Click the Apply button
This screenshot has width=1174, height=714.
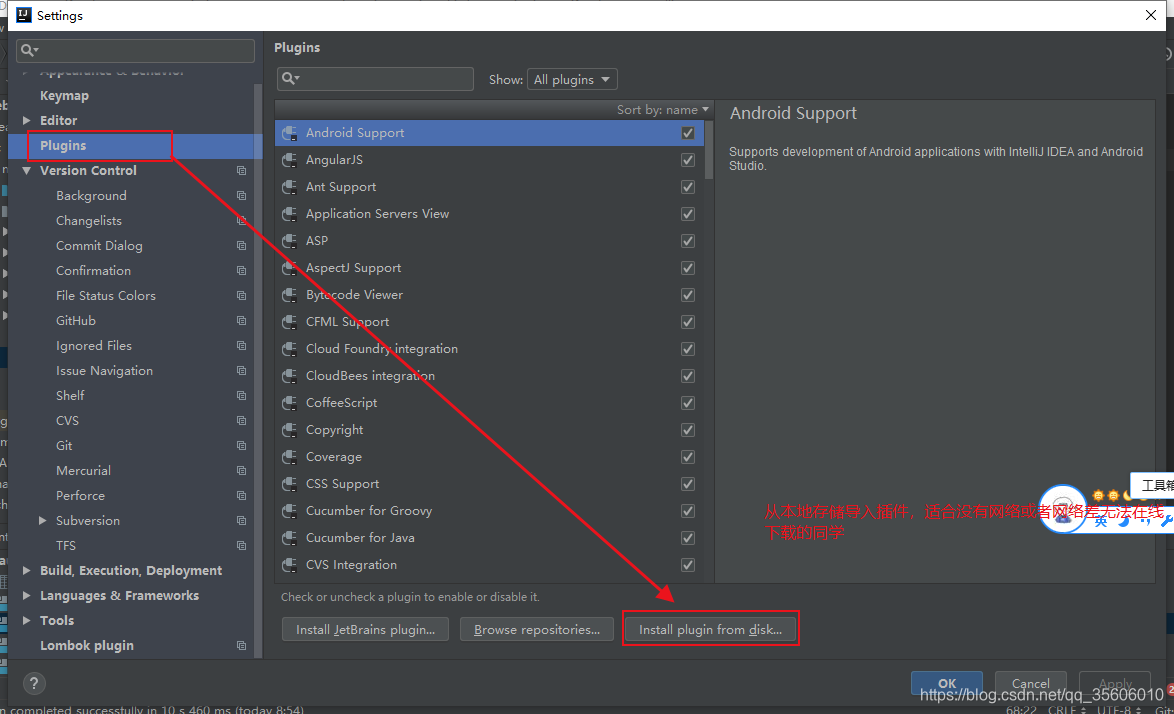pos(1114,683)
